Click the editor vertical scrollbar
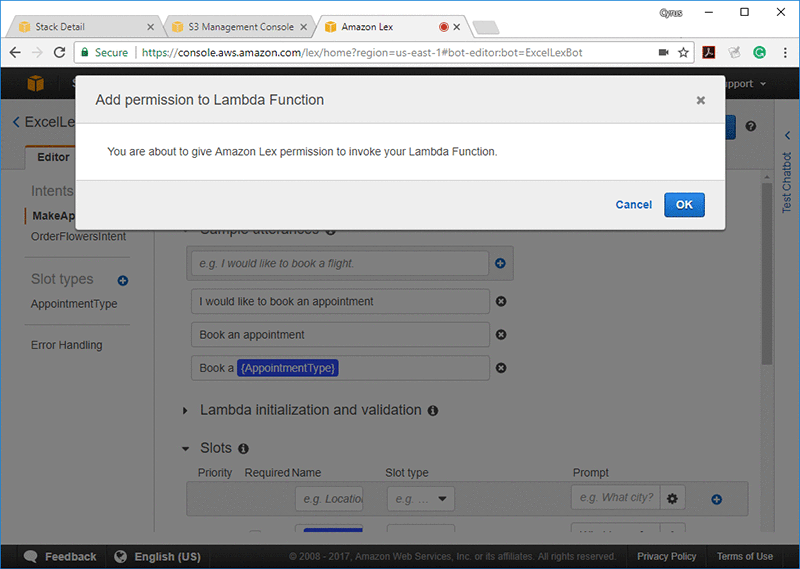The height and width of the screenshot is (569, 800). (x=767, y=274)
